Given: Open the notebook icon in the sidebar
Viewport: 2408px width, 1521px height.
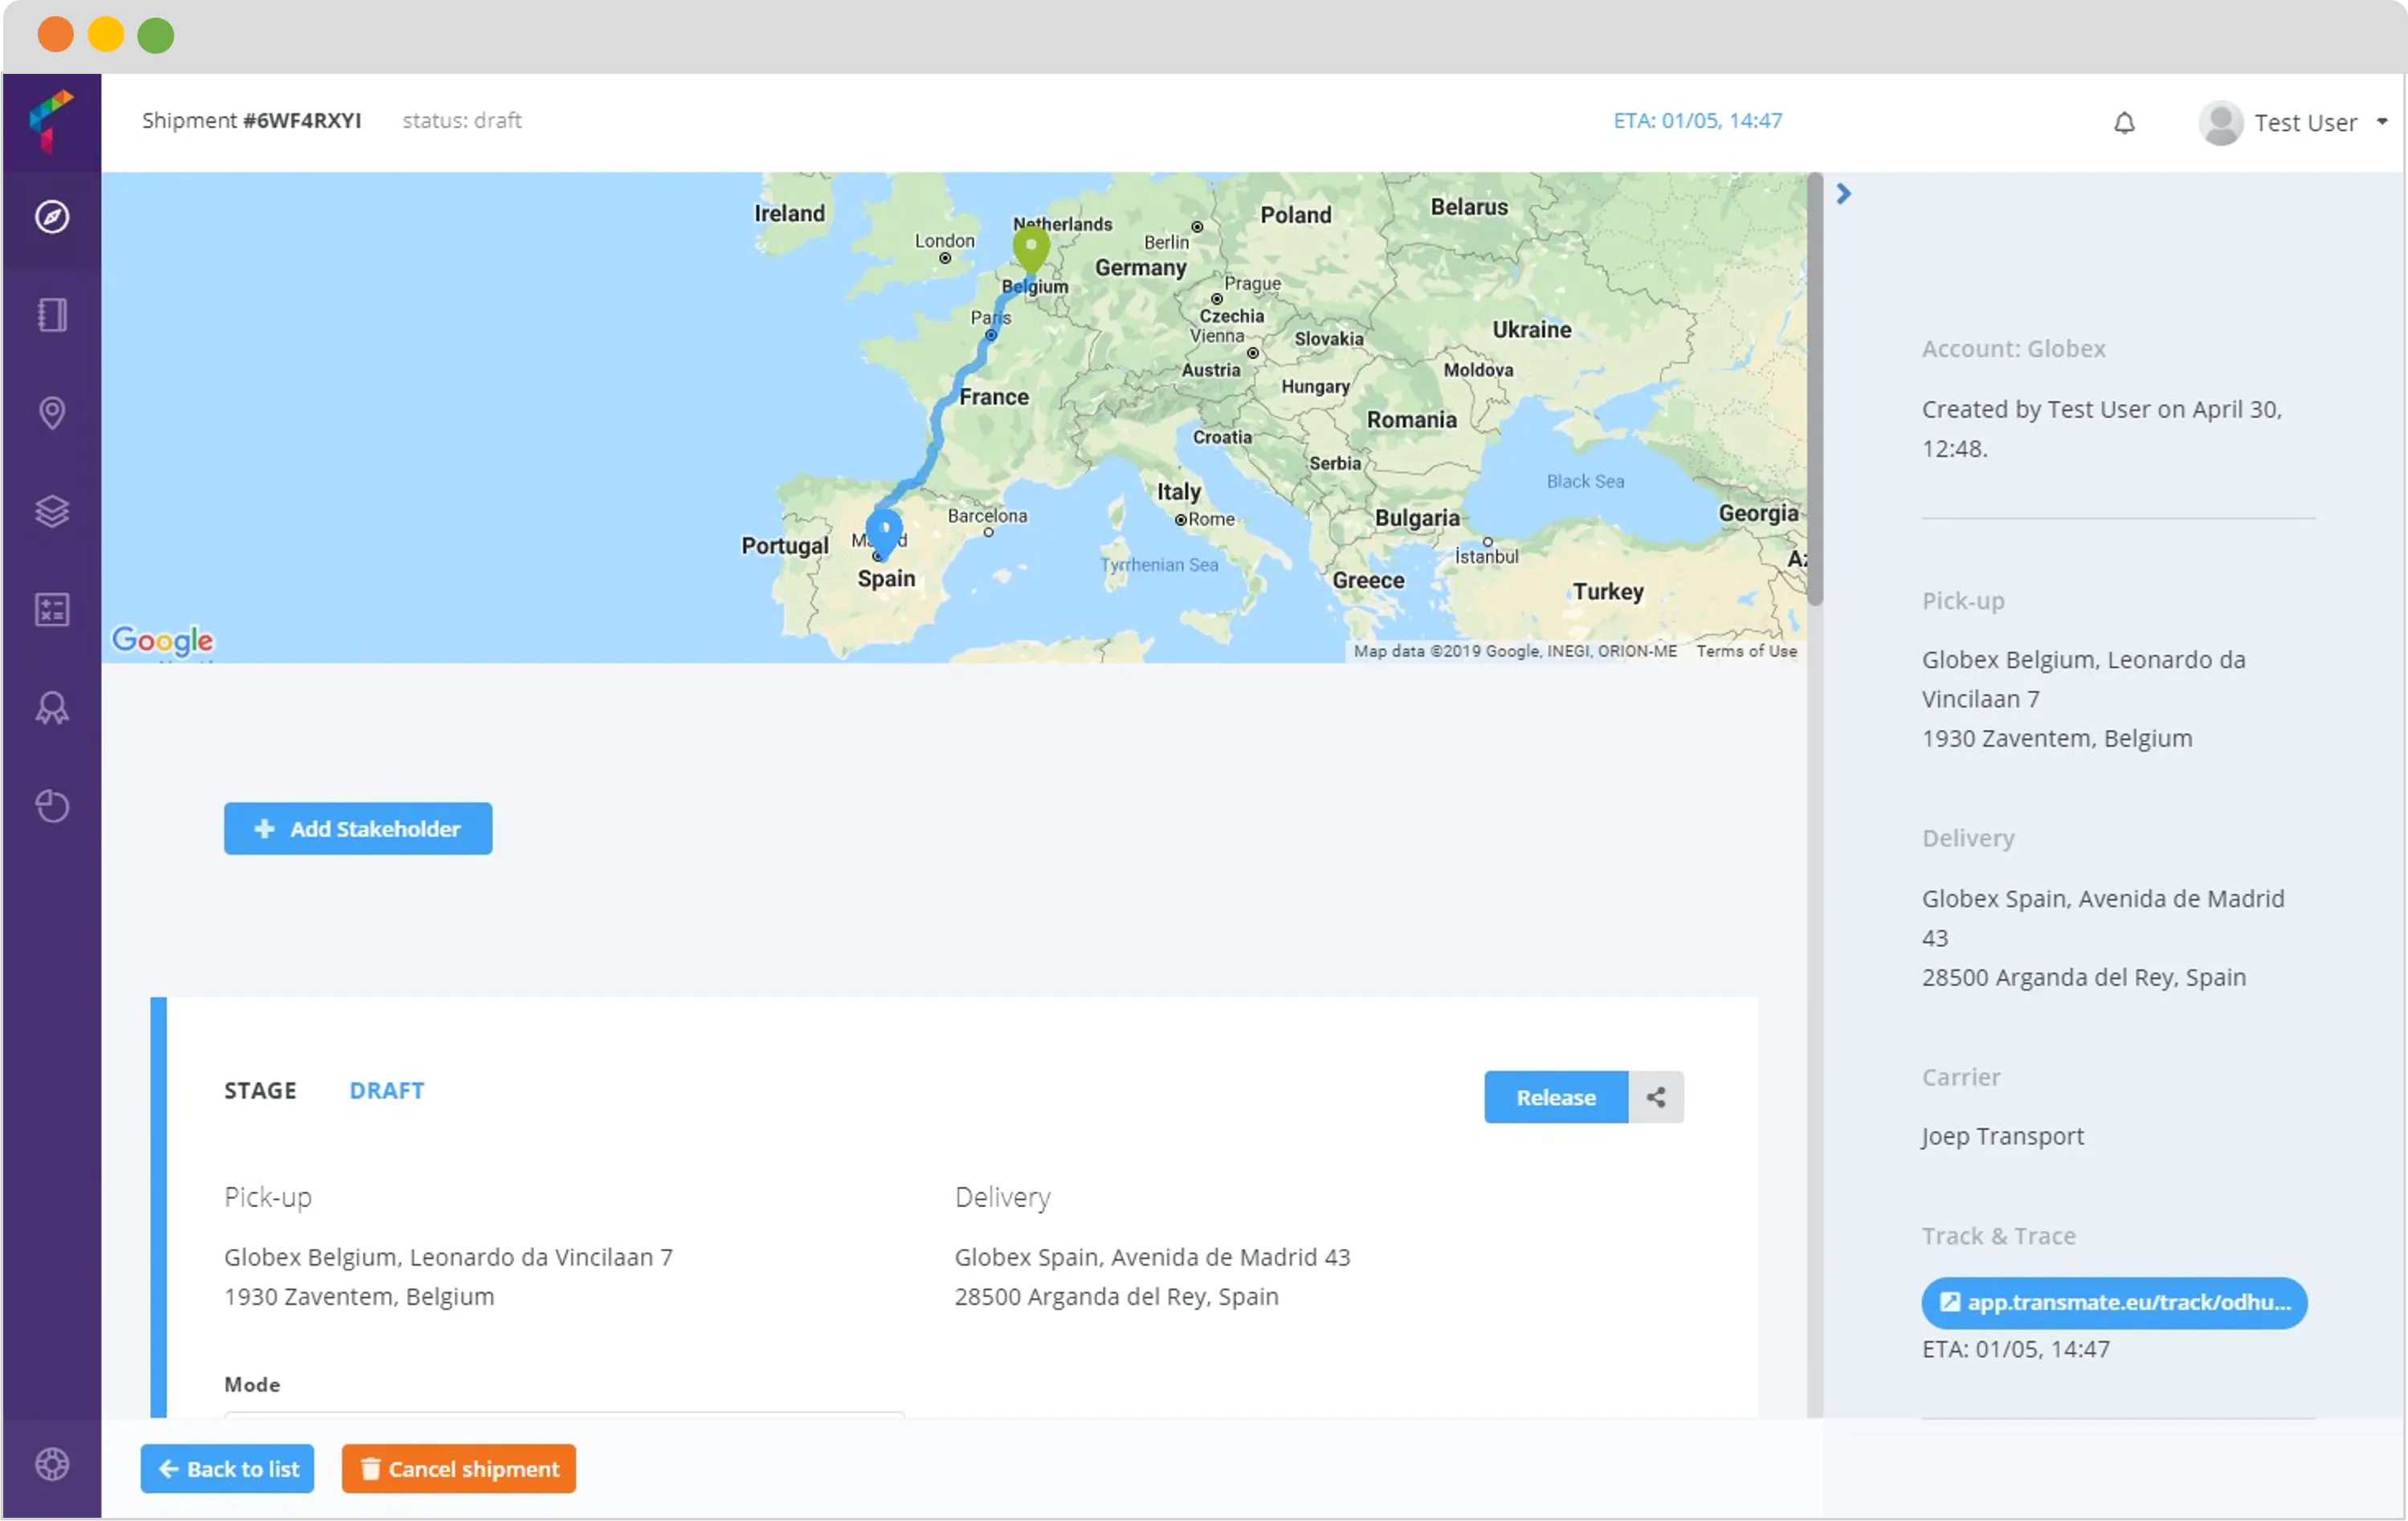Looking at the screenshot, I should pos(52,314).
